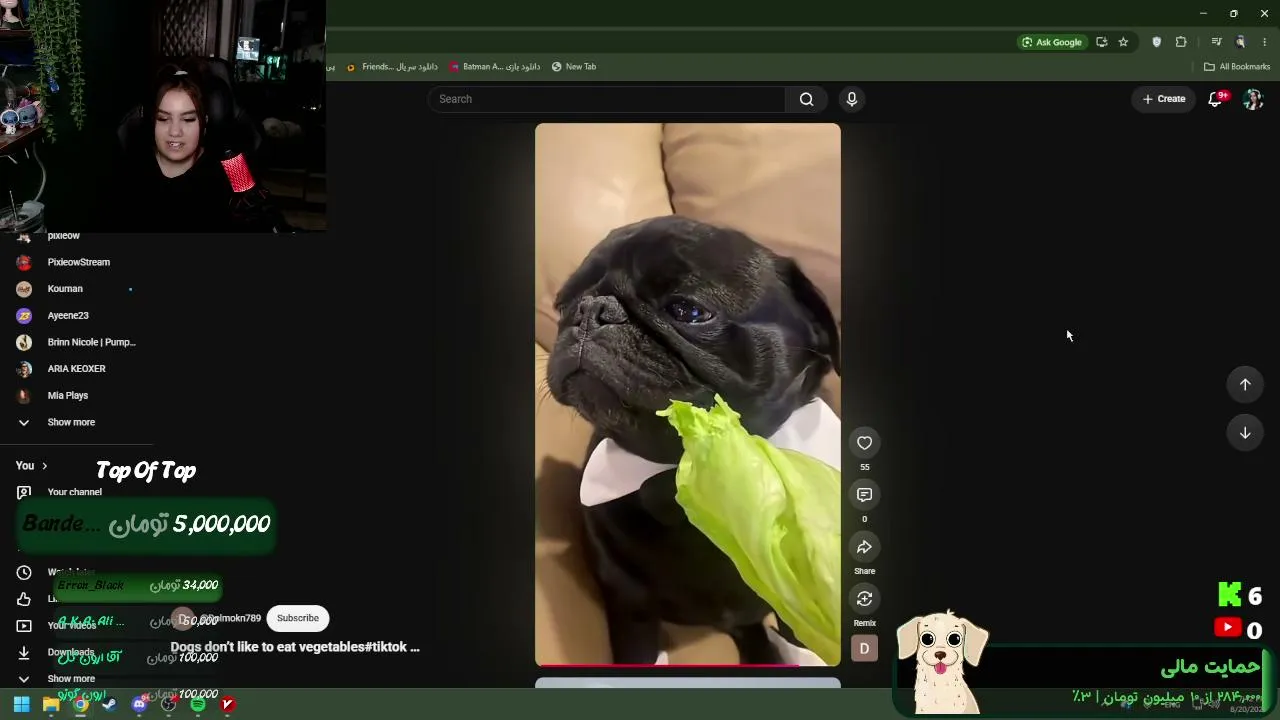Open Your videos icon in sidebar

(24, 626)
